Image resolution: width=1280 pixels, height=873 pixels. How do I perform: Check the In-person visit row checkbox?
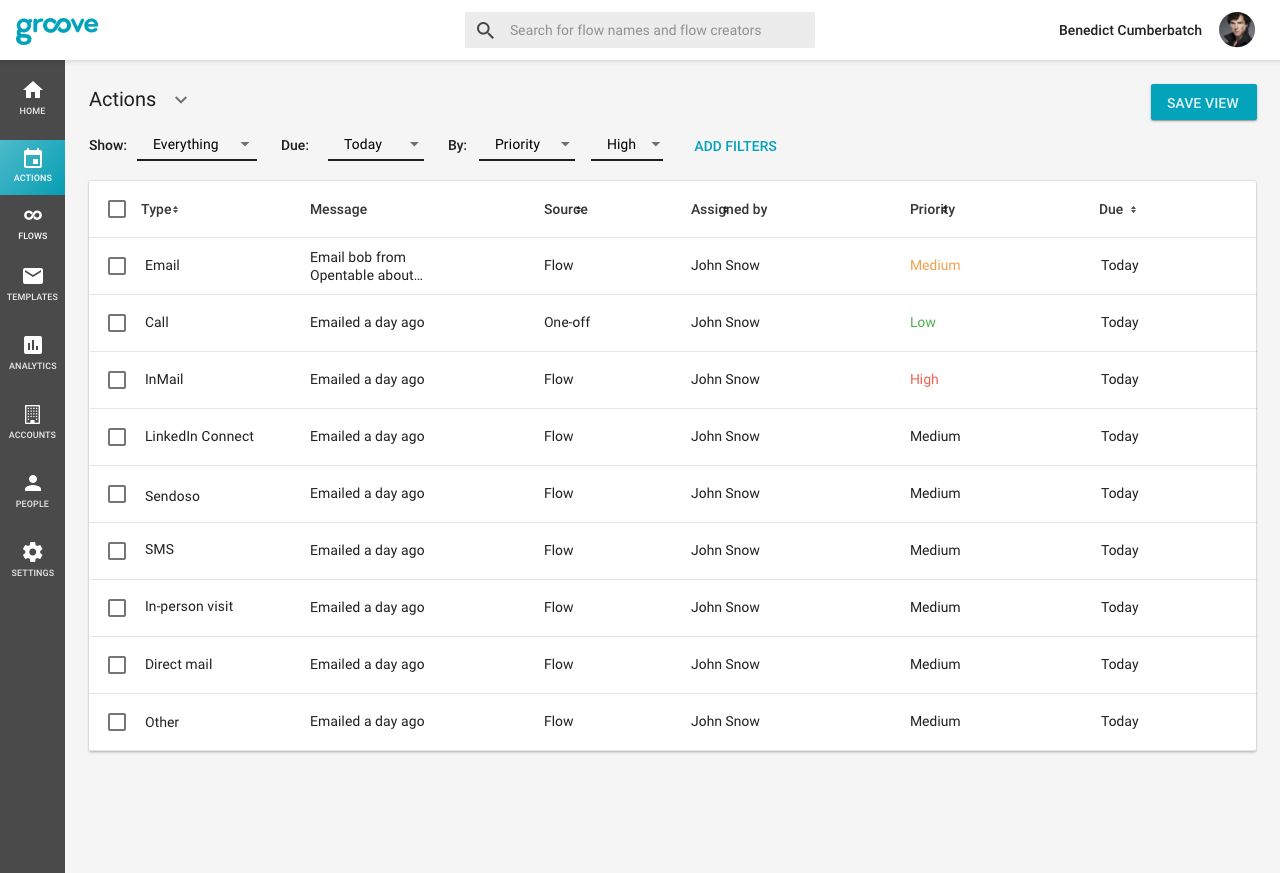(x=117, y=608)
